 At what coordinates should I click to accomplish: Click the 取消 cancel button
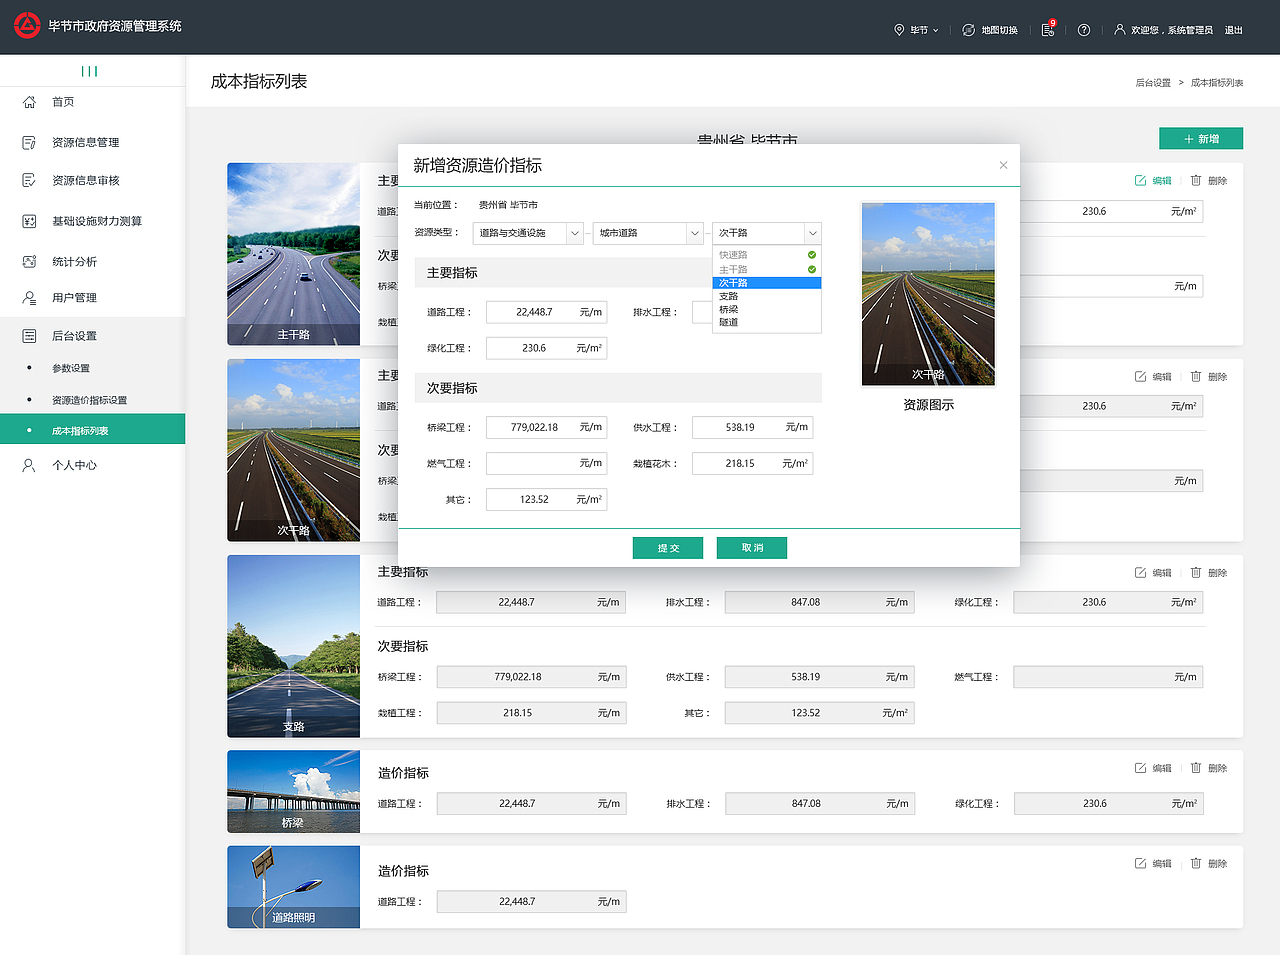click(752, 548)
